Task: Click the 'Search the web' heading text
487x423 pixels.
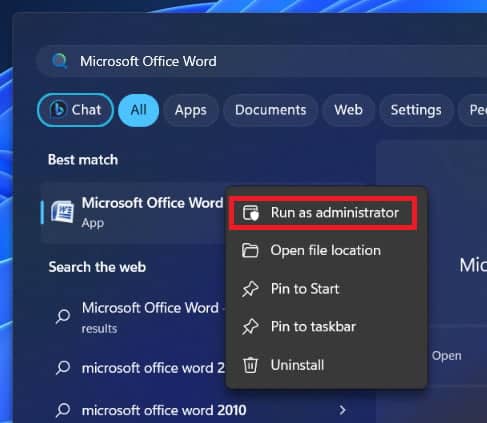Action: pos(97,267)
